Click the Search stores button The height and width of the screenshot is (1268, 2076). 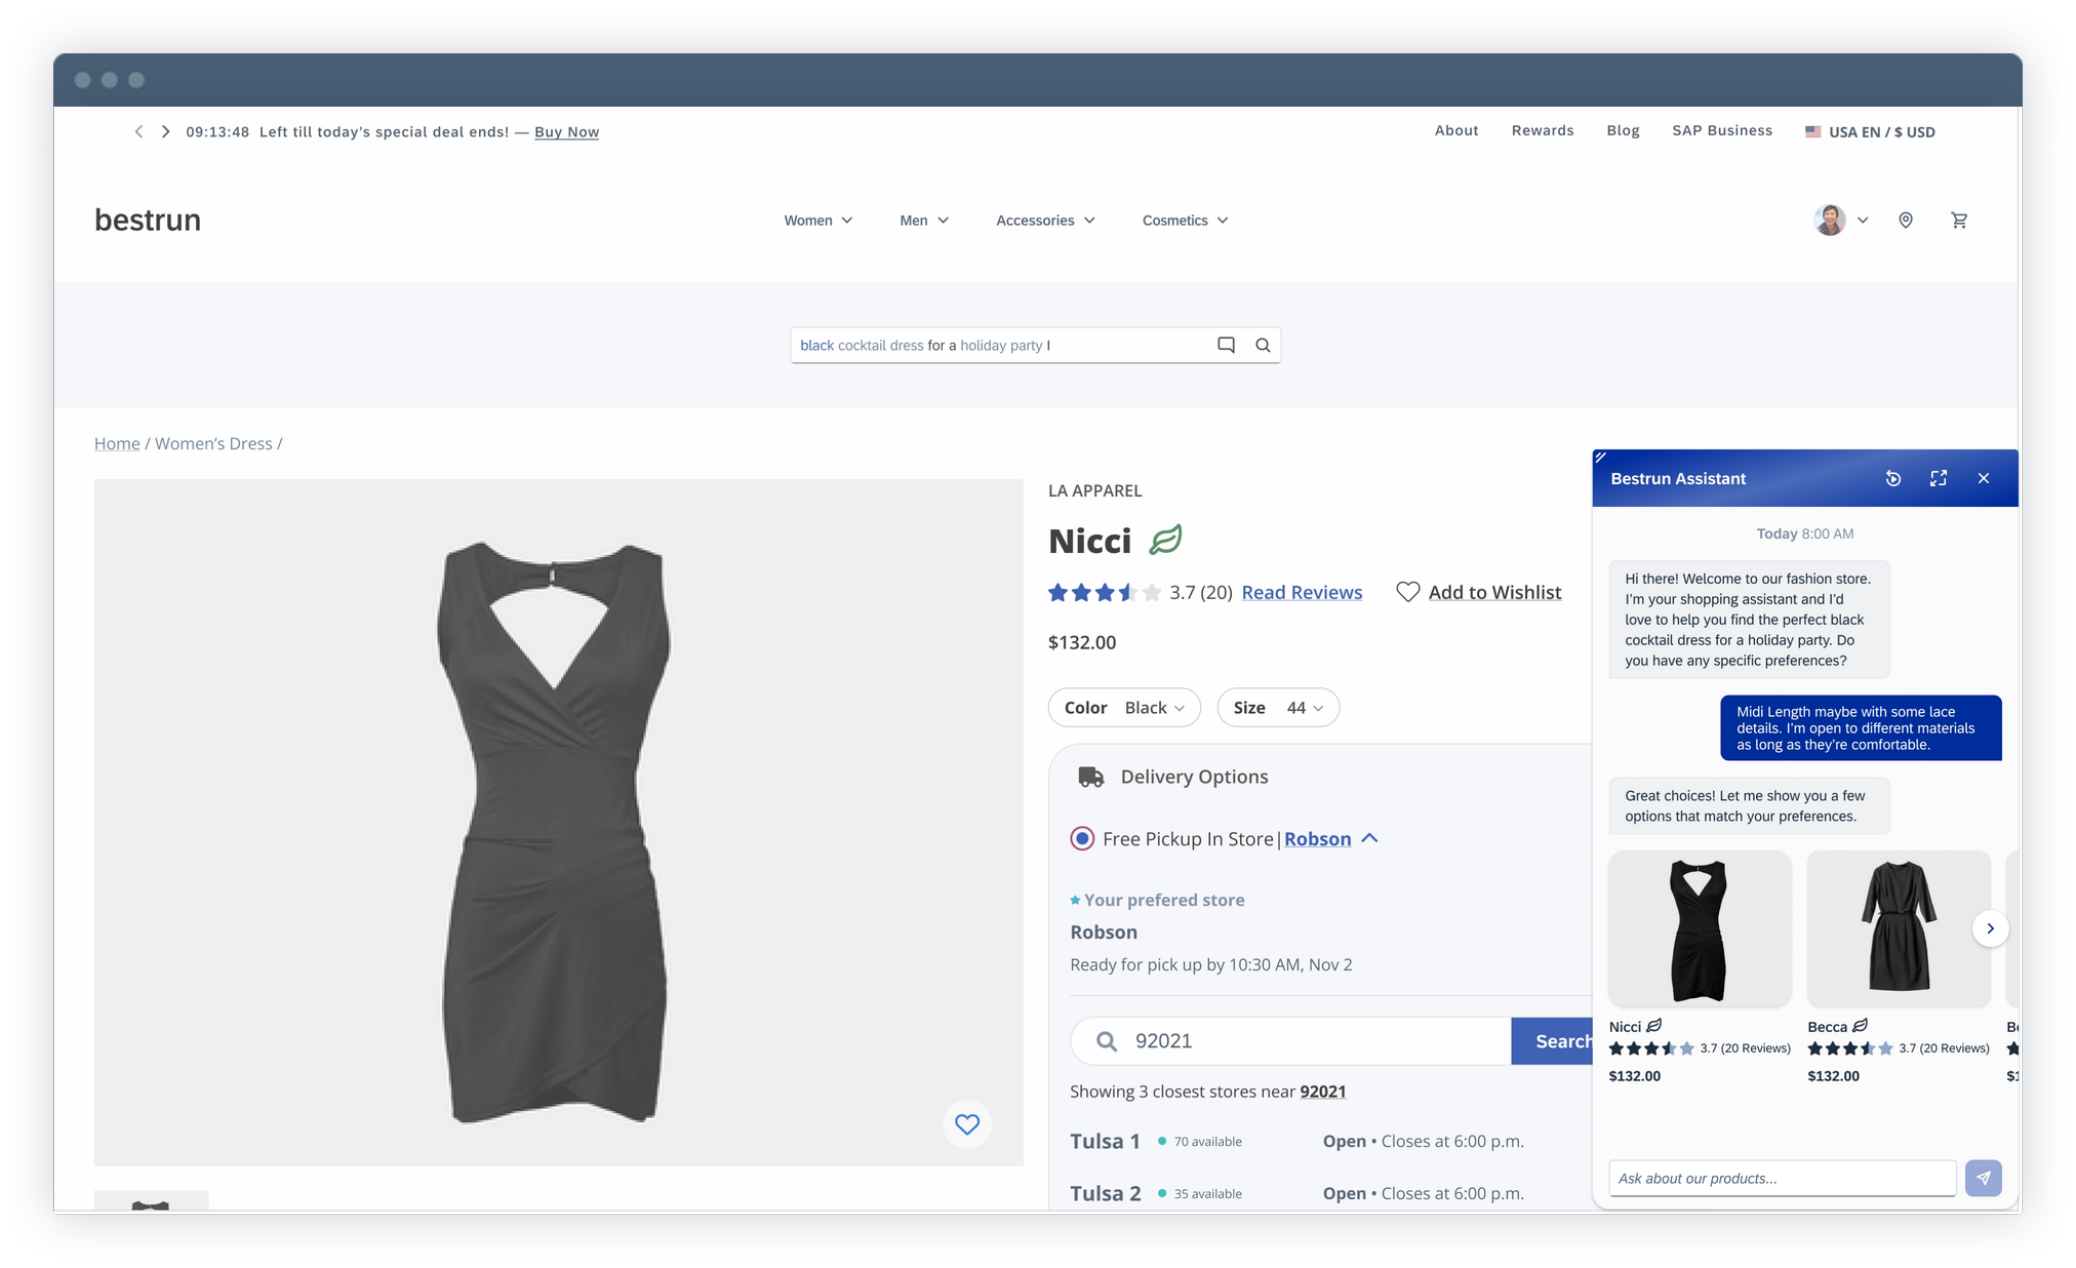pos(1552,1041)
